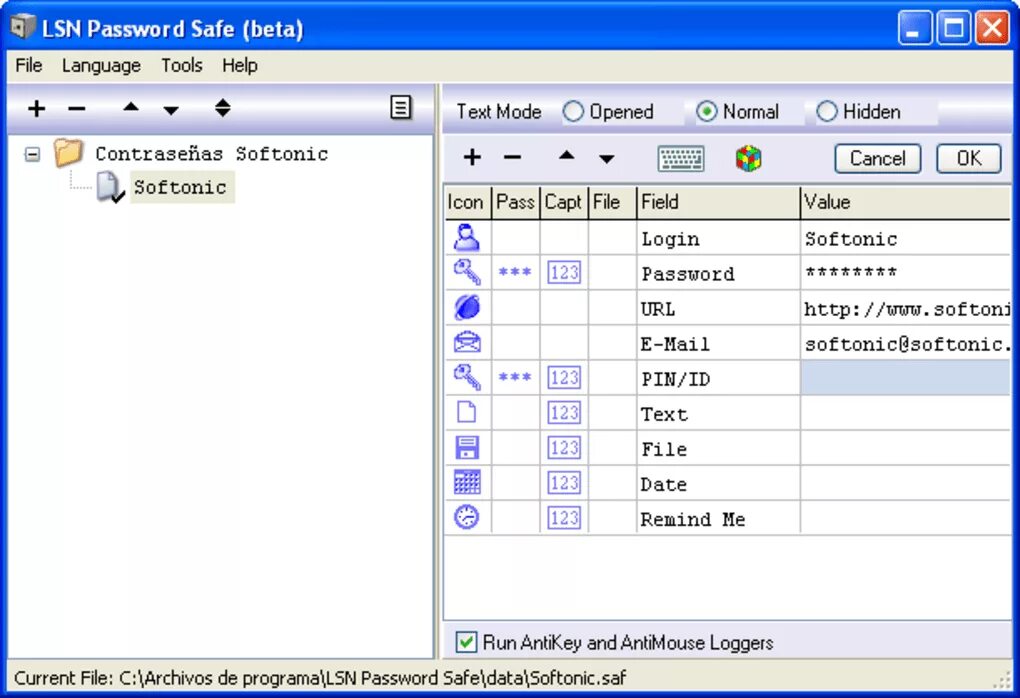1020x698 pixels.
Task: Add a new field row in right panel
Action: pos(472,157)
